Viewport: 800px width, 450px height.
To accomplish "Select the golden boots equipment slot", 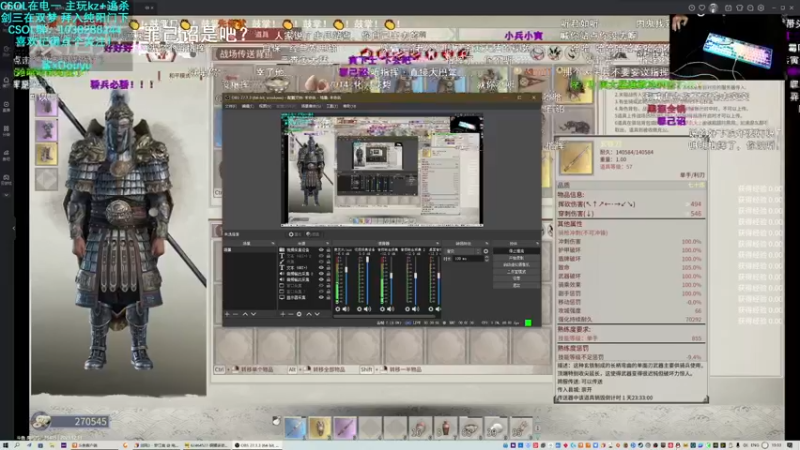I will coord(46,154).
